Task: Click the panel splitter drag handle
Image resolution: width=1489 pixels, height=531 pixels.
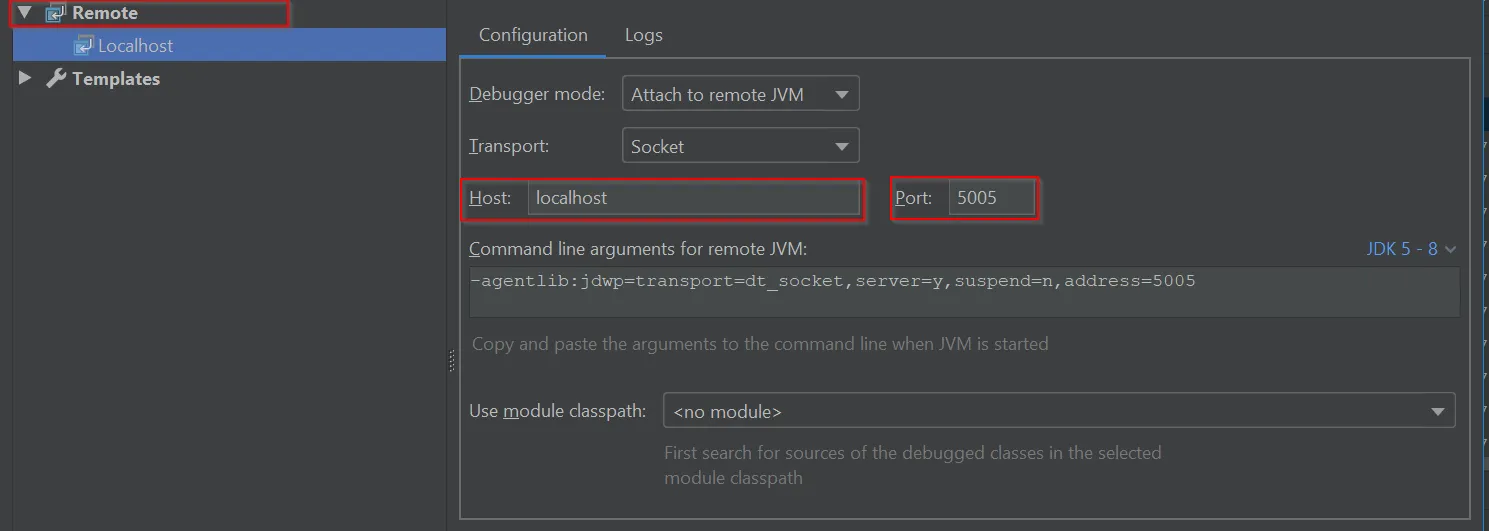Action: tap(452, 360)
